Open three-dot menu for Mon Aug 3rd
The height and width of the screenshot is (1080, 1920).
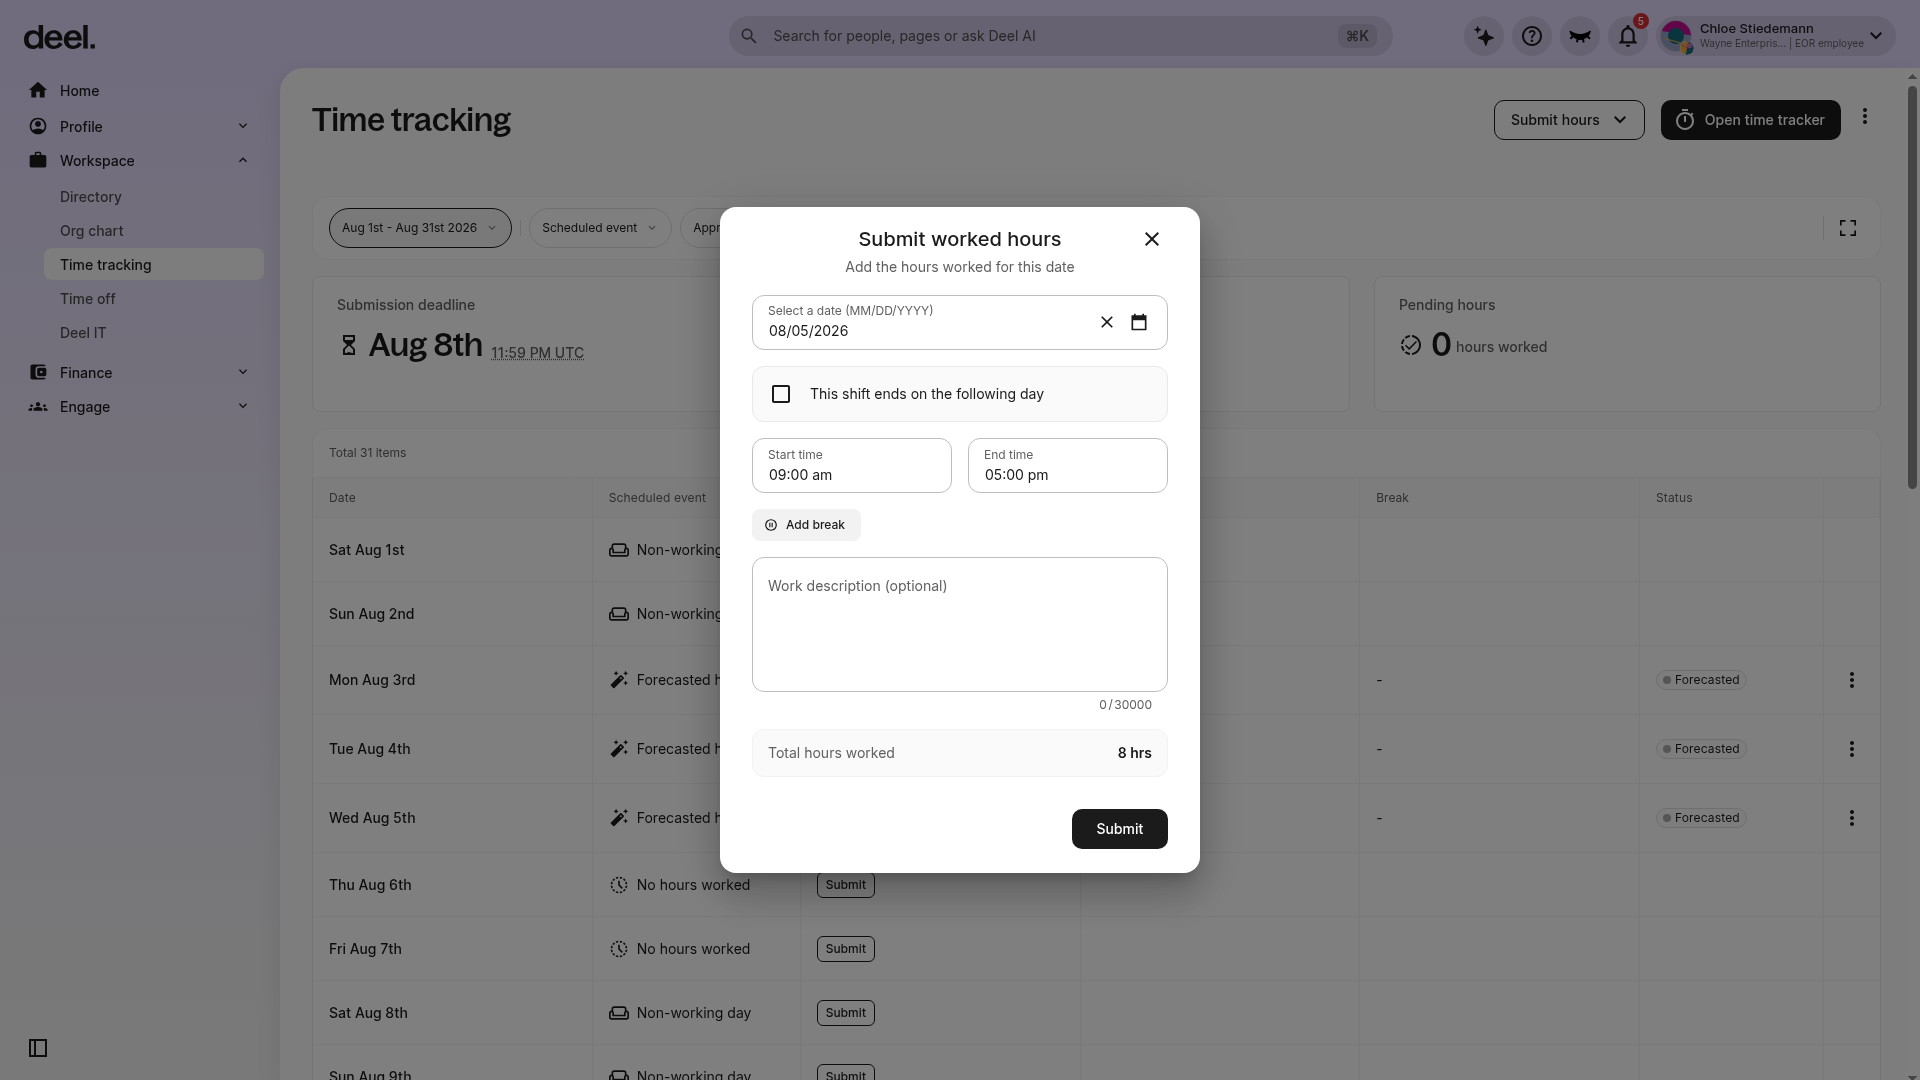pyautogui.click(x=1851, y=680)
